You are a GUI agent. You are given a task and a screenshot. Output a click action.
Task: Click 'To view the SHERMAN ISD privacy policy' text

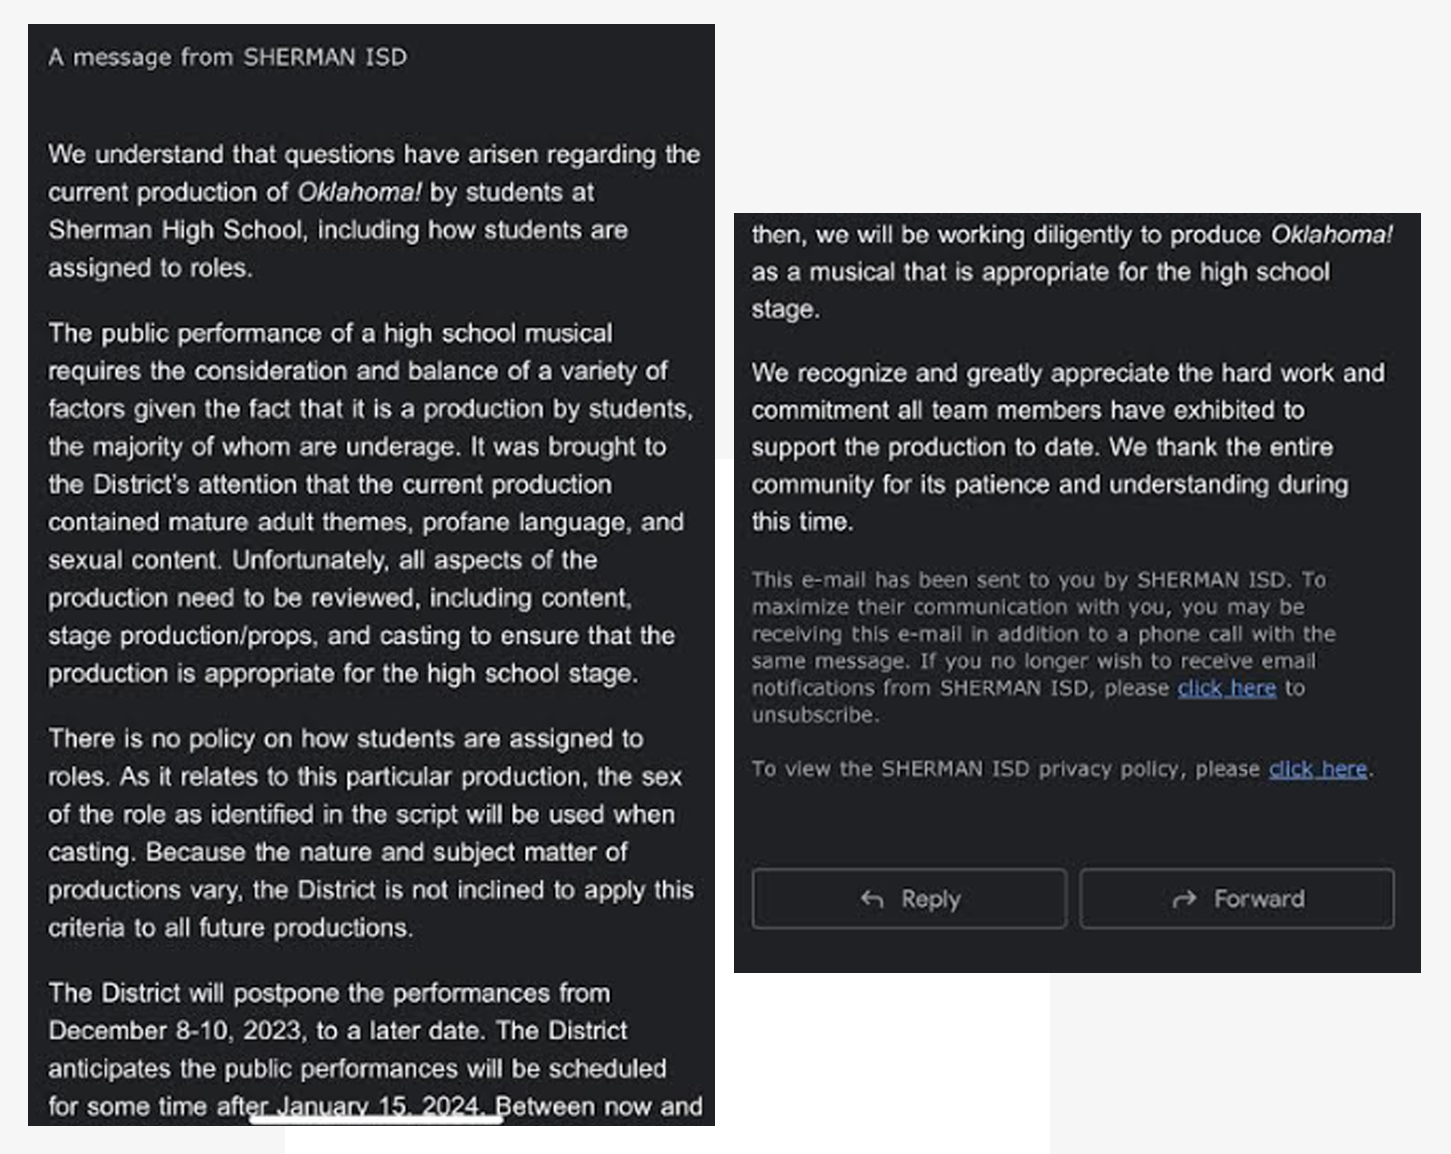click(x=1005, y=769)
